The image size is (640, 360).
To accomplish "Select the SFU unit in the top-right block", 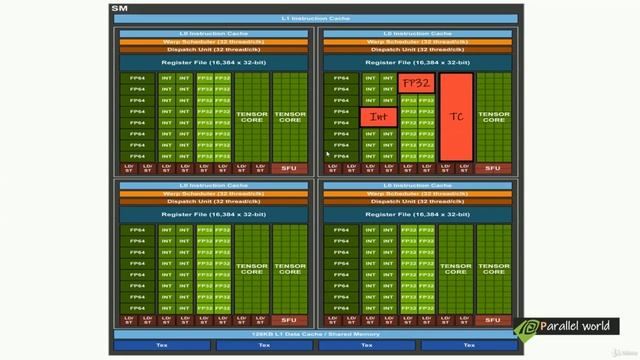I will [x=493, y=169].
